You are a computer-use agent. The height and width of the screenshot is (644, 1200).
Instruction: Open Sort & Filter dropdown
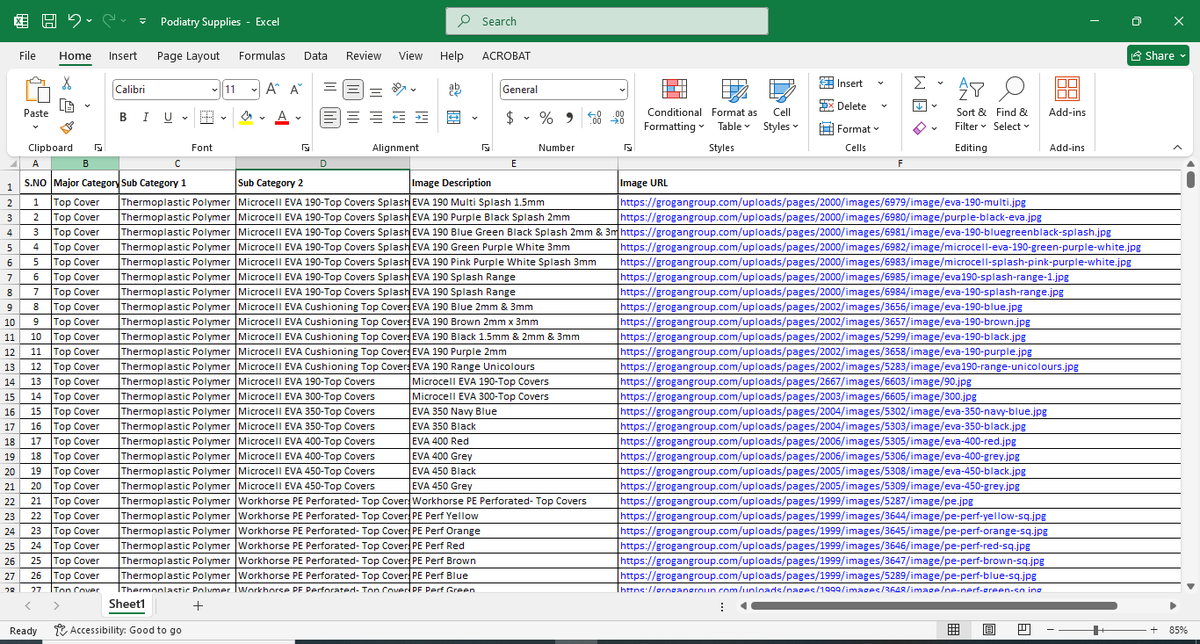[970, 105]
